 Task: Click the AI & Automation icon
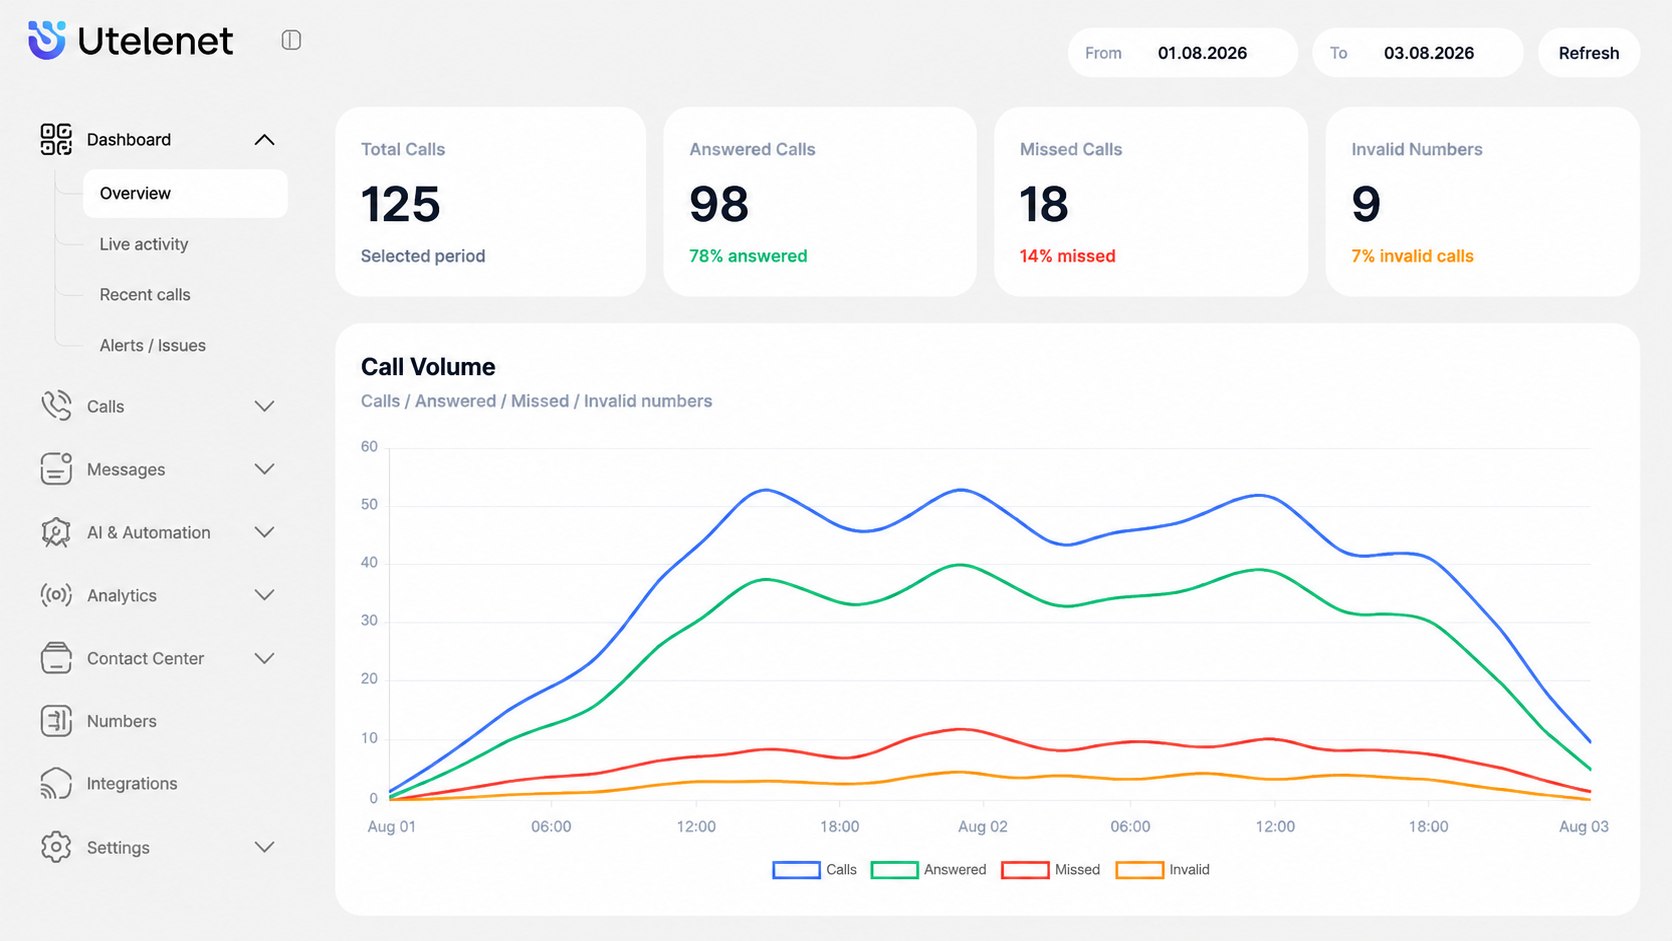click(x=56, y=532)
